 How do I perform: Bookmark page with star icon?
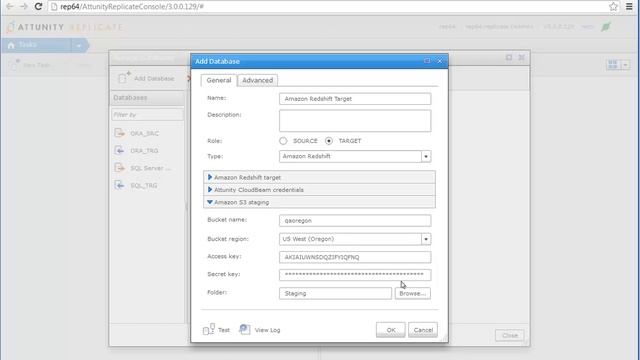(x=613, y=7)
